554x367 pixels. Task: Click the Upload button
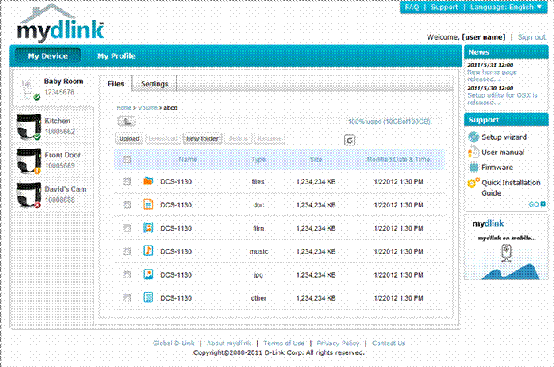click(x=129, y=139)
